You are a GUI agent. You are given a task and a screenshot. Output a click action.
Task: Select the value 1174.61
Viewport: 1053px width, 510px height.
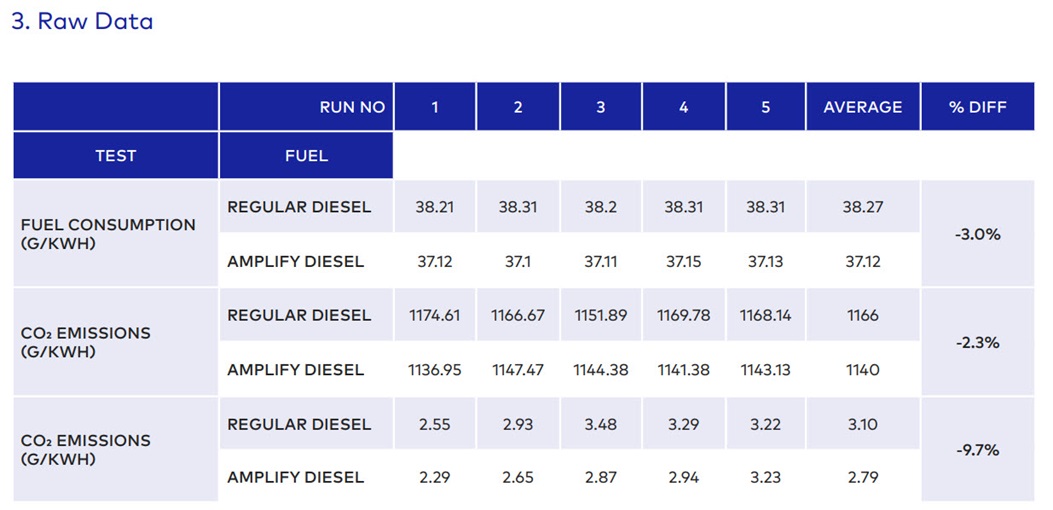tap(435, 314)
